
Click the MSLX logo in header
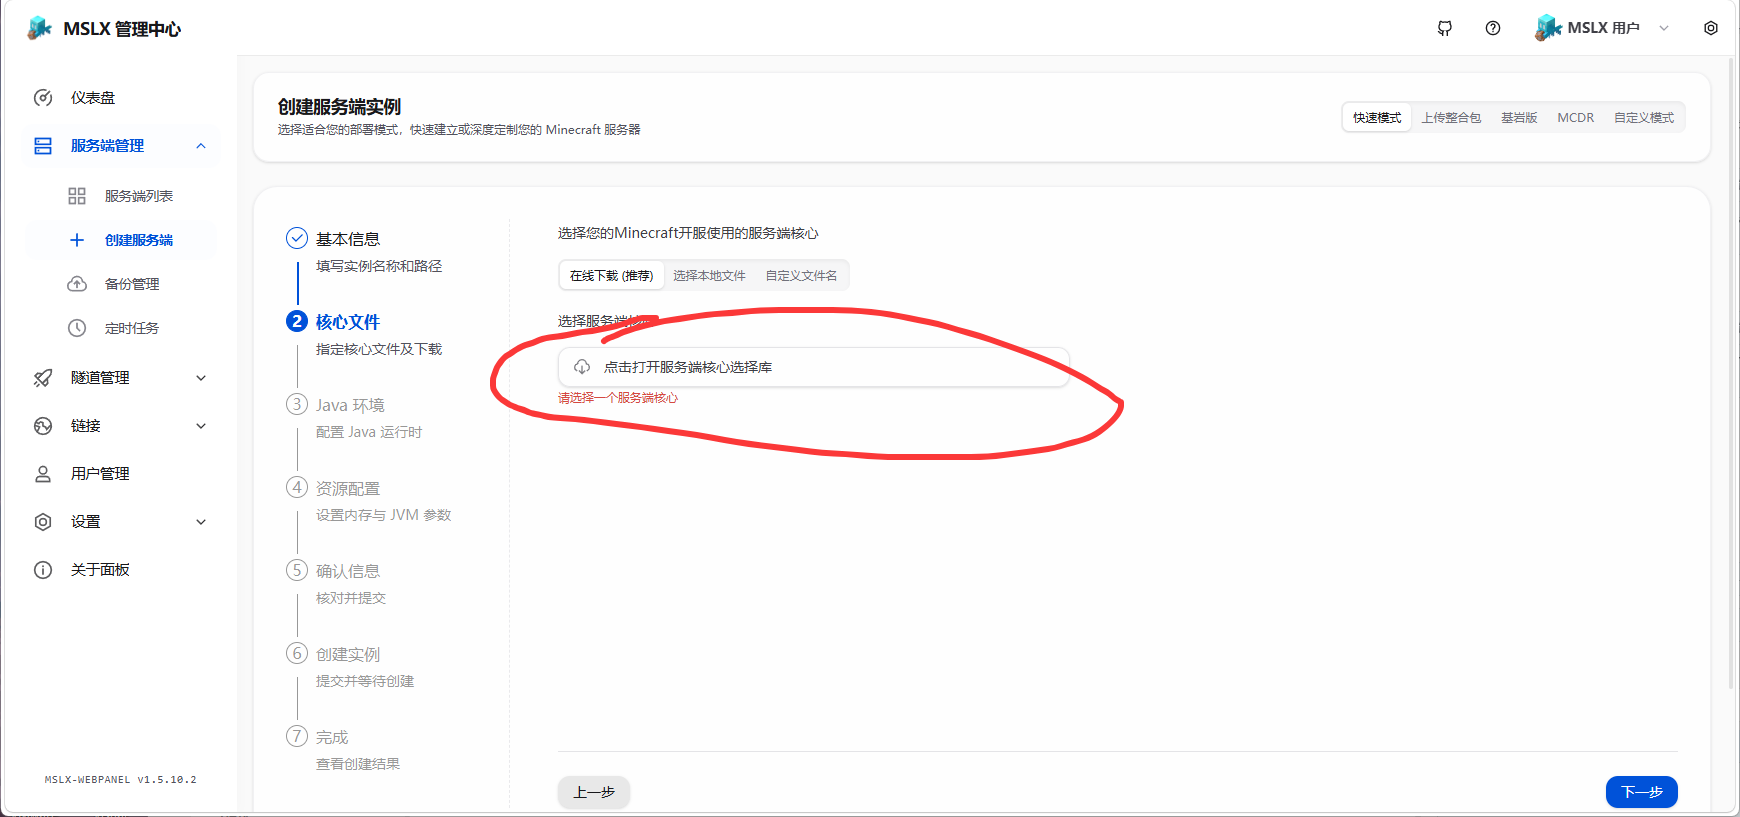point(39,28)
